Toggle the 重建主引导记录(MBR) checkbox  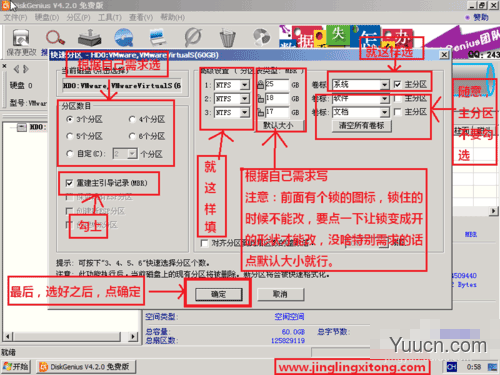pos(69,183)
